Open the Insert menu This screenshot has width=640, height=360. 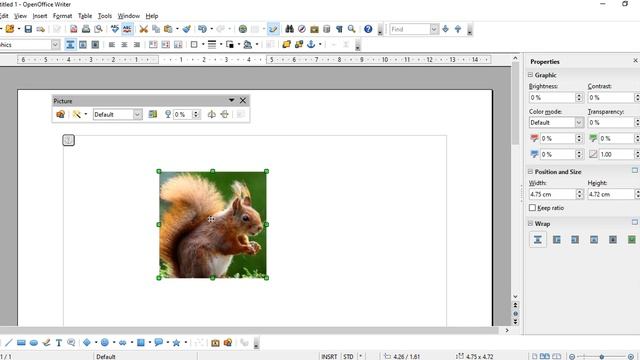[x=40, y=16]
